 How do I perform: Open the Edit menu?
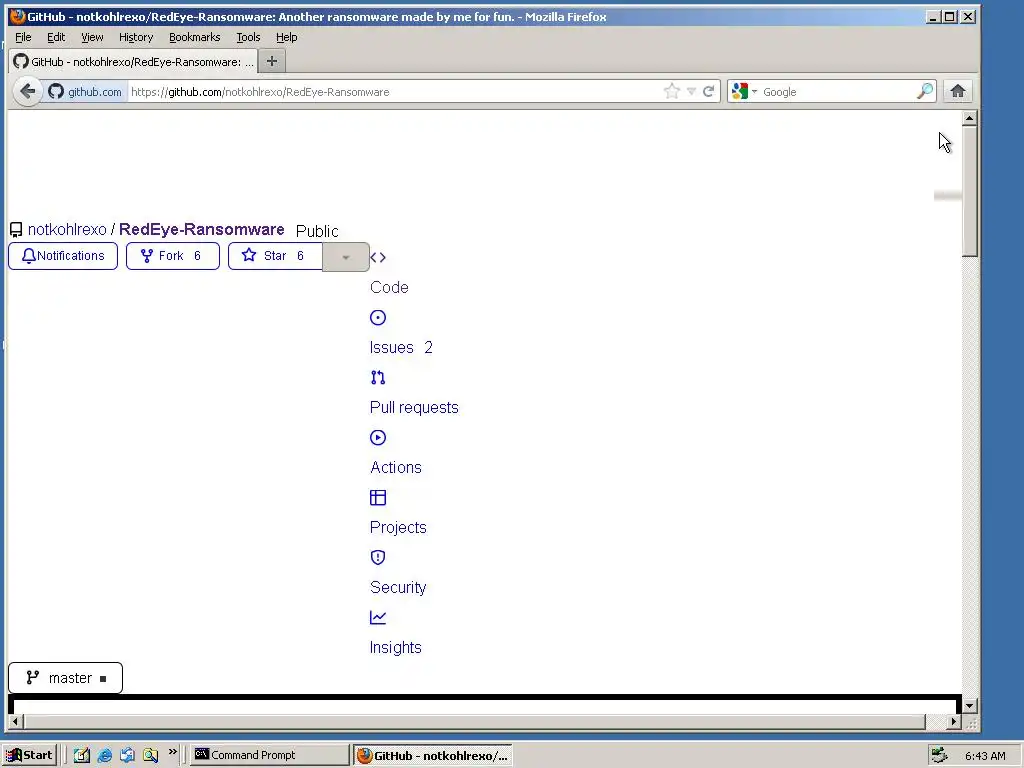(x=56, y=37)
